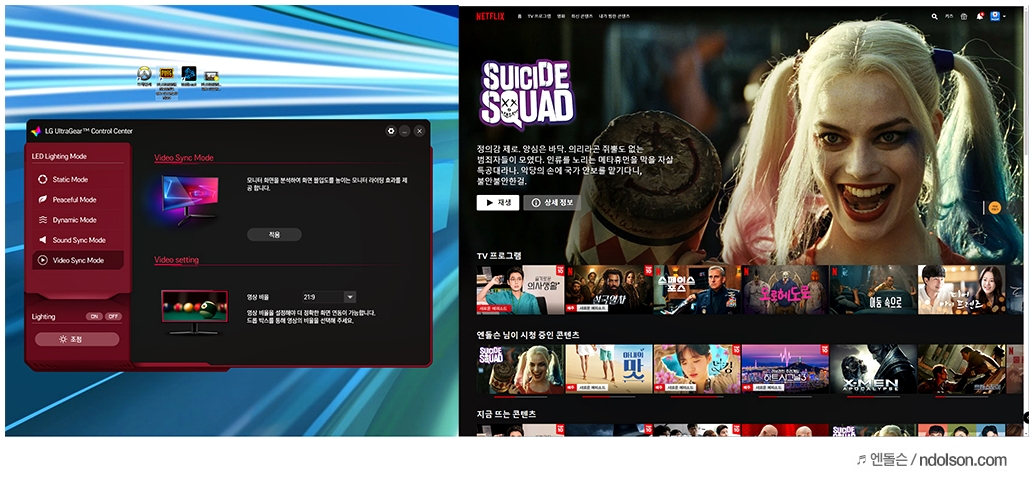Viewport: 1034px width, 477px height.
Task: Click the Video Sync play-circle icon
Action: [x=43, y=261]
